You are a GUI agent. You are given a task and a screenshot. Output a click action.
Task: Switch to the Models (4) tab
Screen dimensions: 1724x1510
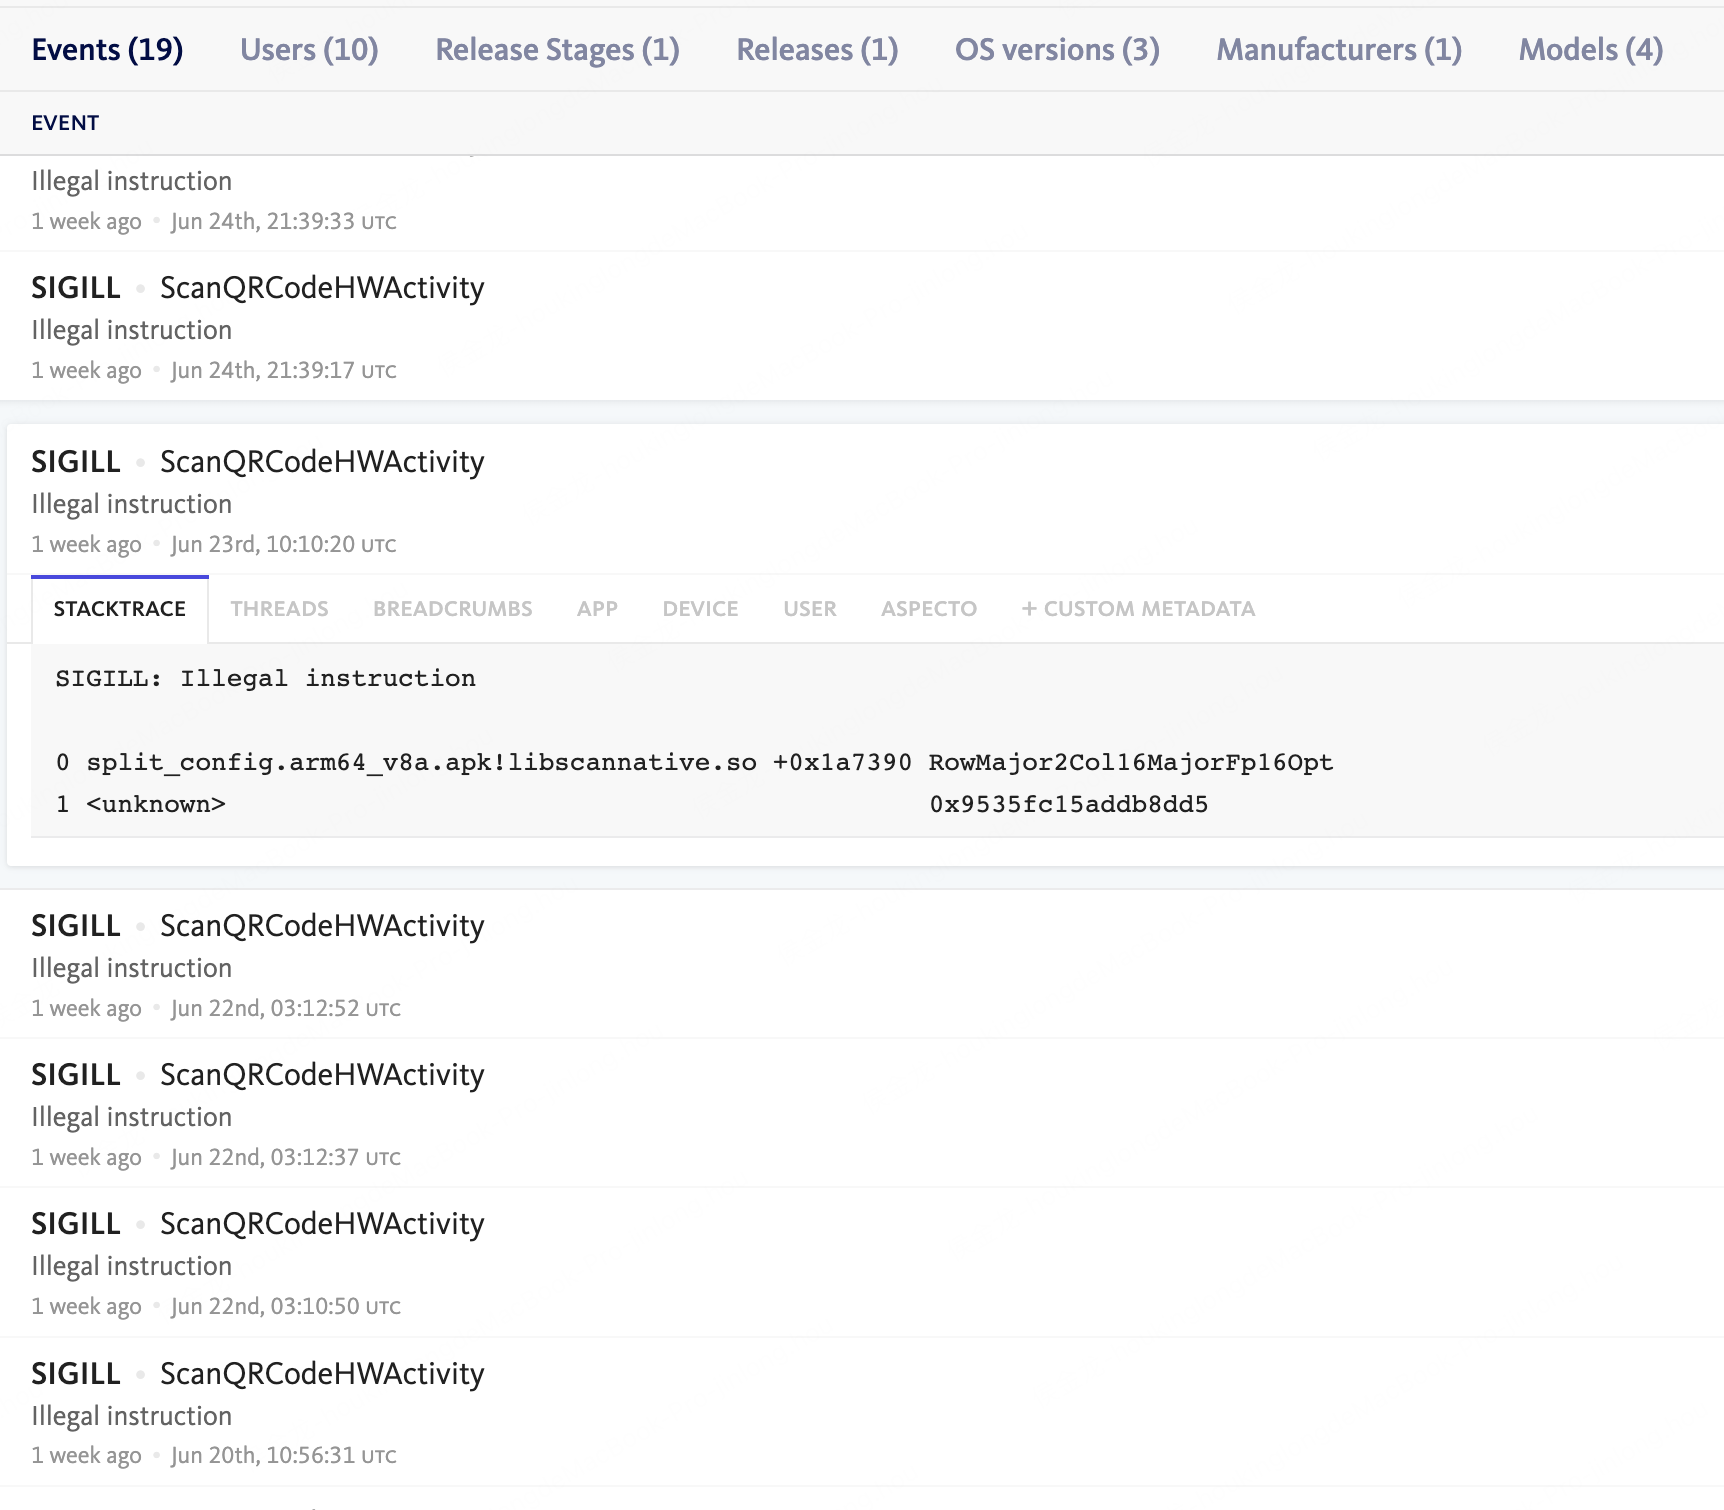pos(1591,49)
